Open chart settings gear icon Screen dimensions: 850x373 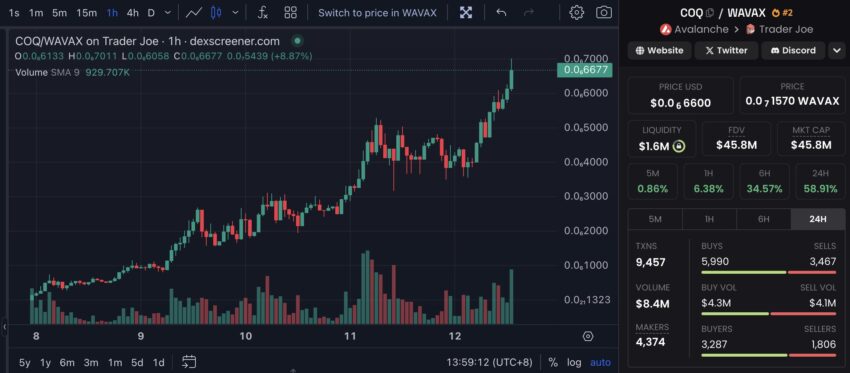pyautogui.click(x=576, y=12)
